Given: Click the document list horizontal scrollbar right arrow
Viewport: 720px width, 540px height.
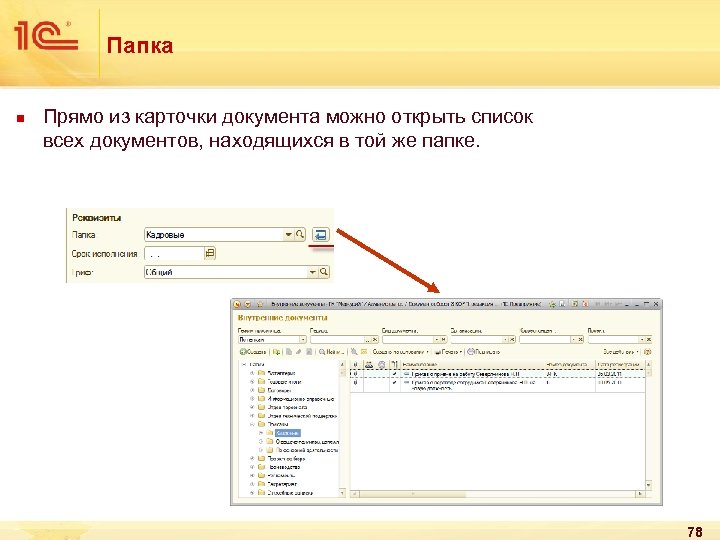Looking at the screenshot, I should [640, 494].
